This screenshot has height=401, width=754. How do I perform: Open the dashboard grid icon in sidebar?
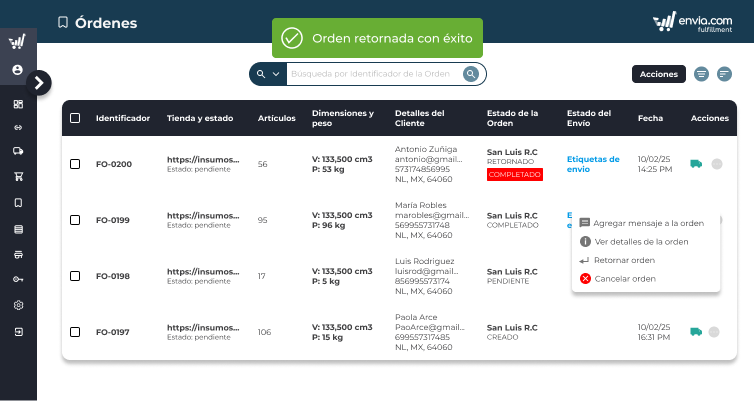(x=18, y=104)
